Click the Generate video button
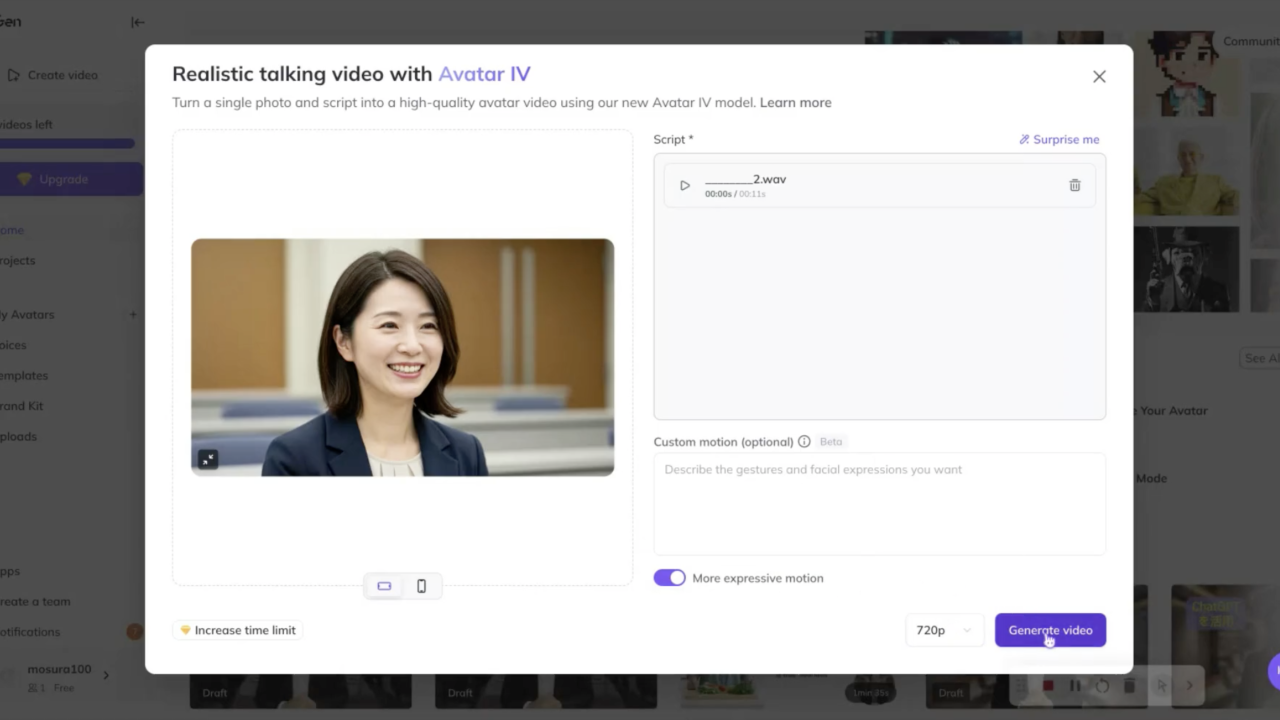Viewport: 1280px width, 720px height. tap(1050, 630)
